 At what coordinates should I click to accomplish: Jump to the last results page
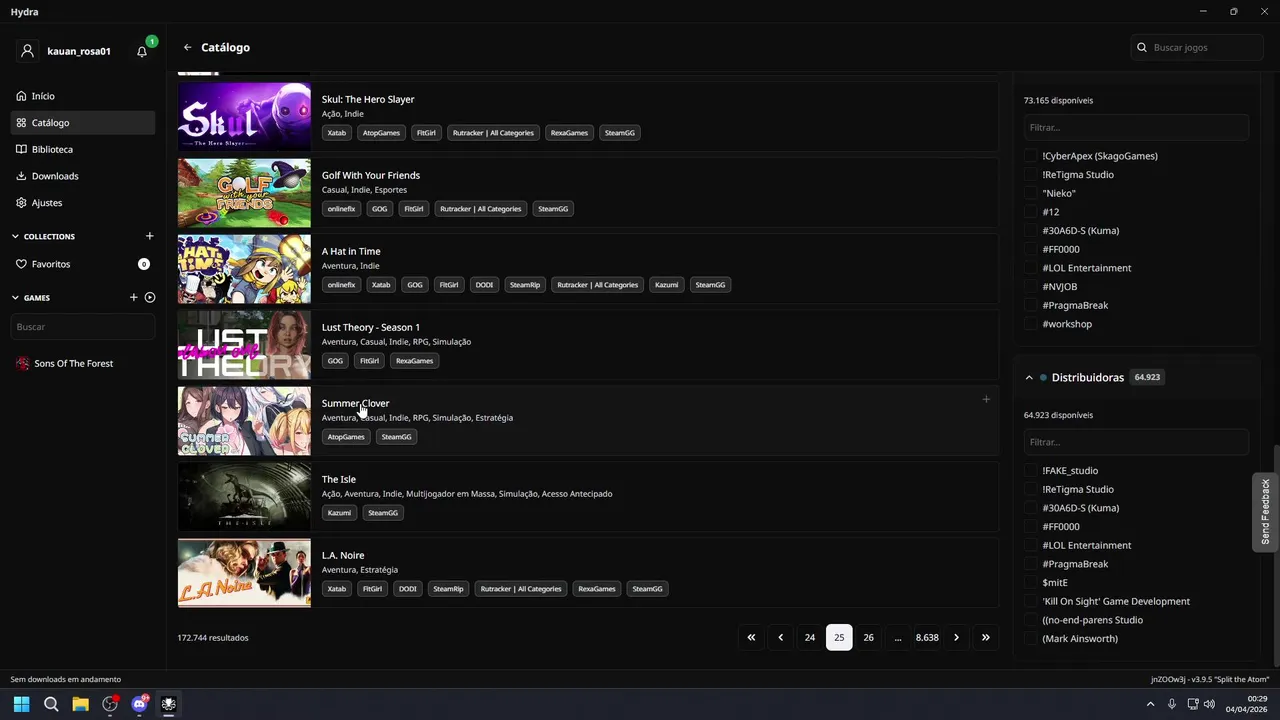click(x=986, y=637)
